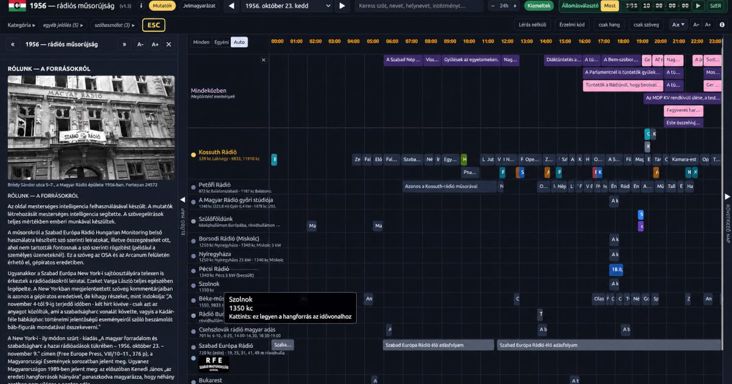The height and width of the screenshot is (384, 732).
Task: Select A Magyar Rádió győri stúdiója dot
Action: [x=193, y=202]
